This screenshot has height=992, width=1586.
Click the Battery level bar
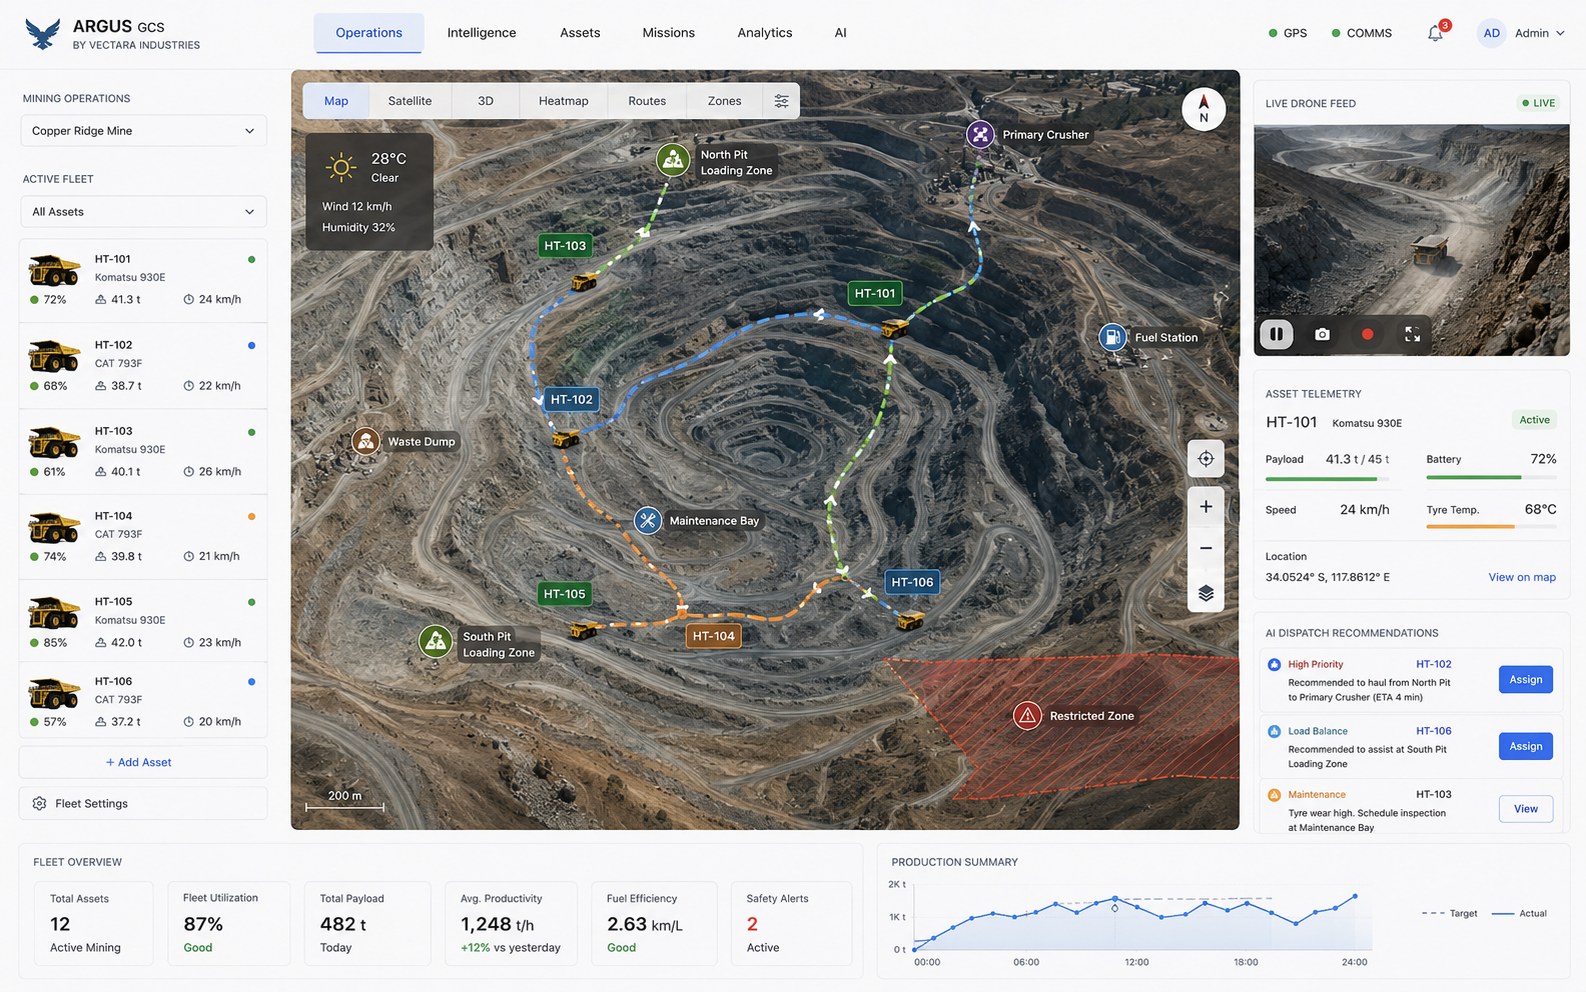1491,478
